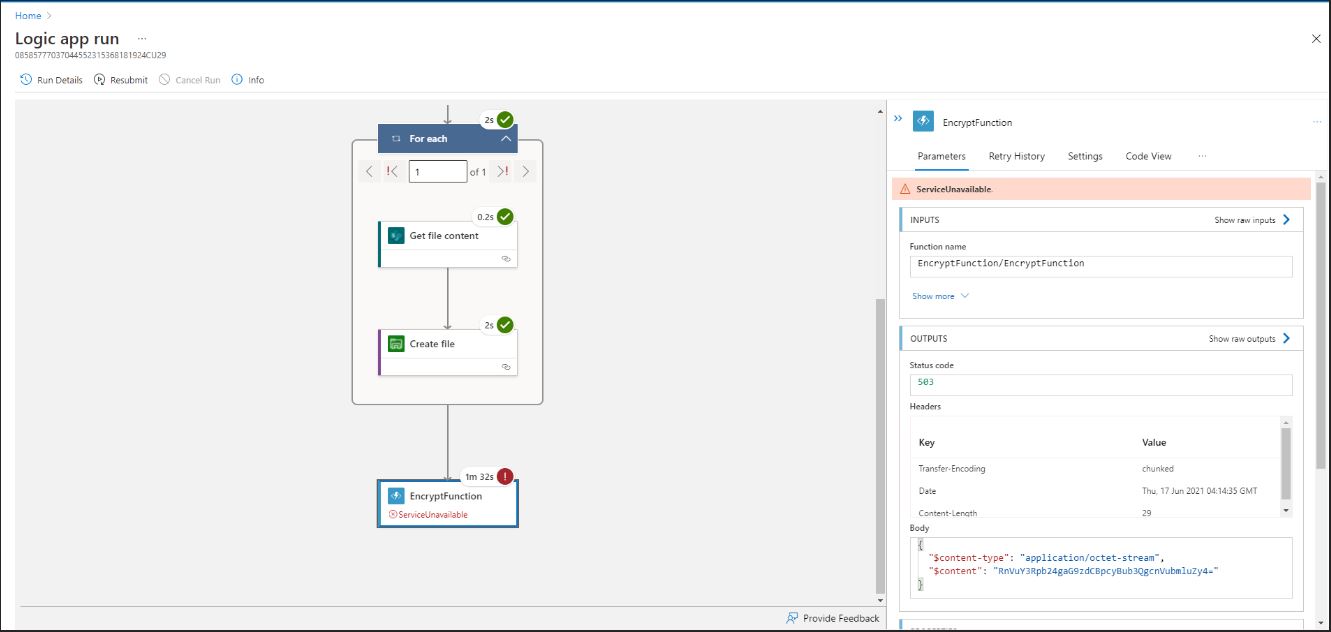Click the Azure Function icon beside EncryptFunction
Viewport: 1331px width, 632px height.
[396, 495]
